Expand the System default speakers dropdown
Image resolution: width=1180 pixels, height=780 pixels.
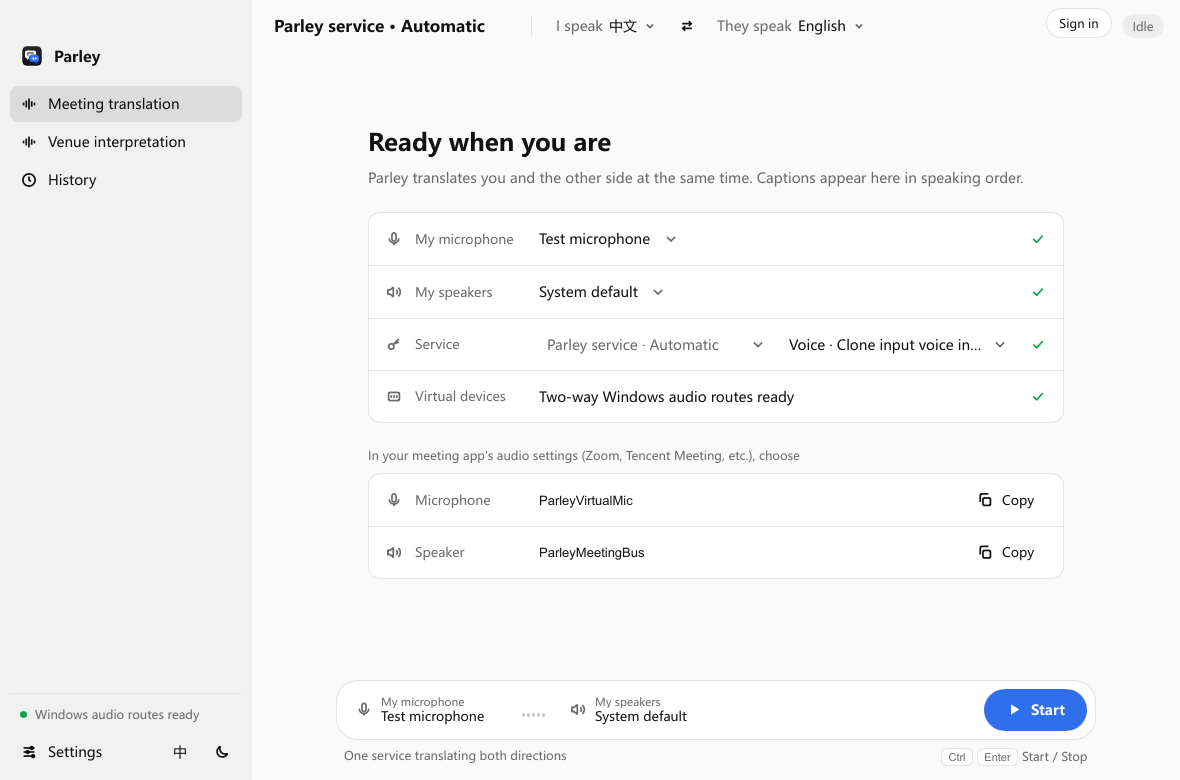pyautogui.click(x=601, y=292)
